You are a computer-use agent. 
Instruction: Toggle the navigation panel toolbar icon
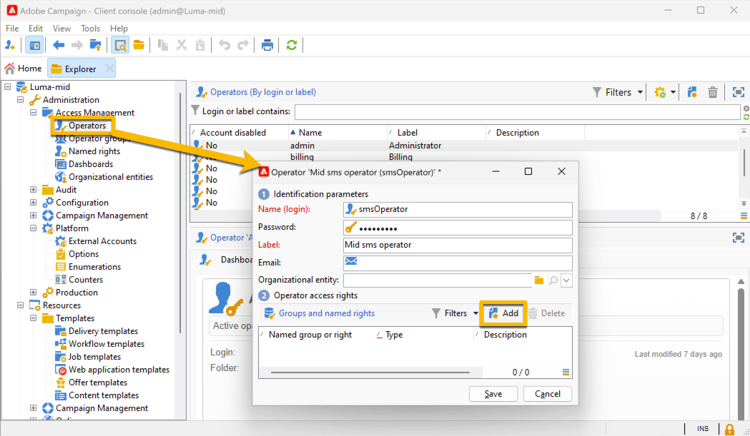pos(34,45)
